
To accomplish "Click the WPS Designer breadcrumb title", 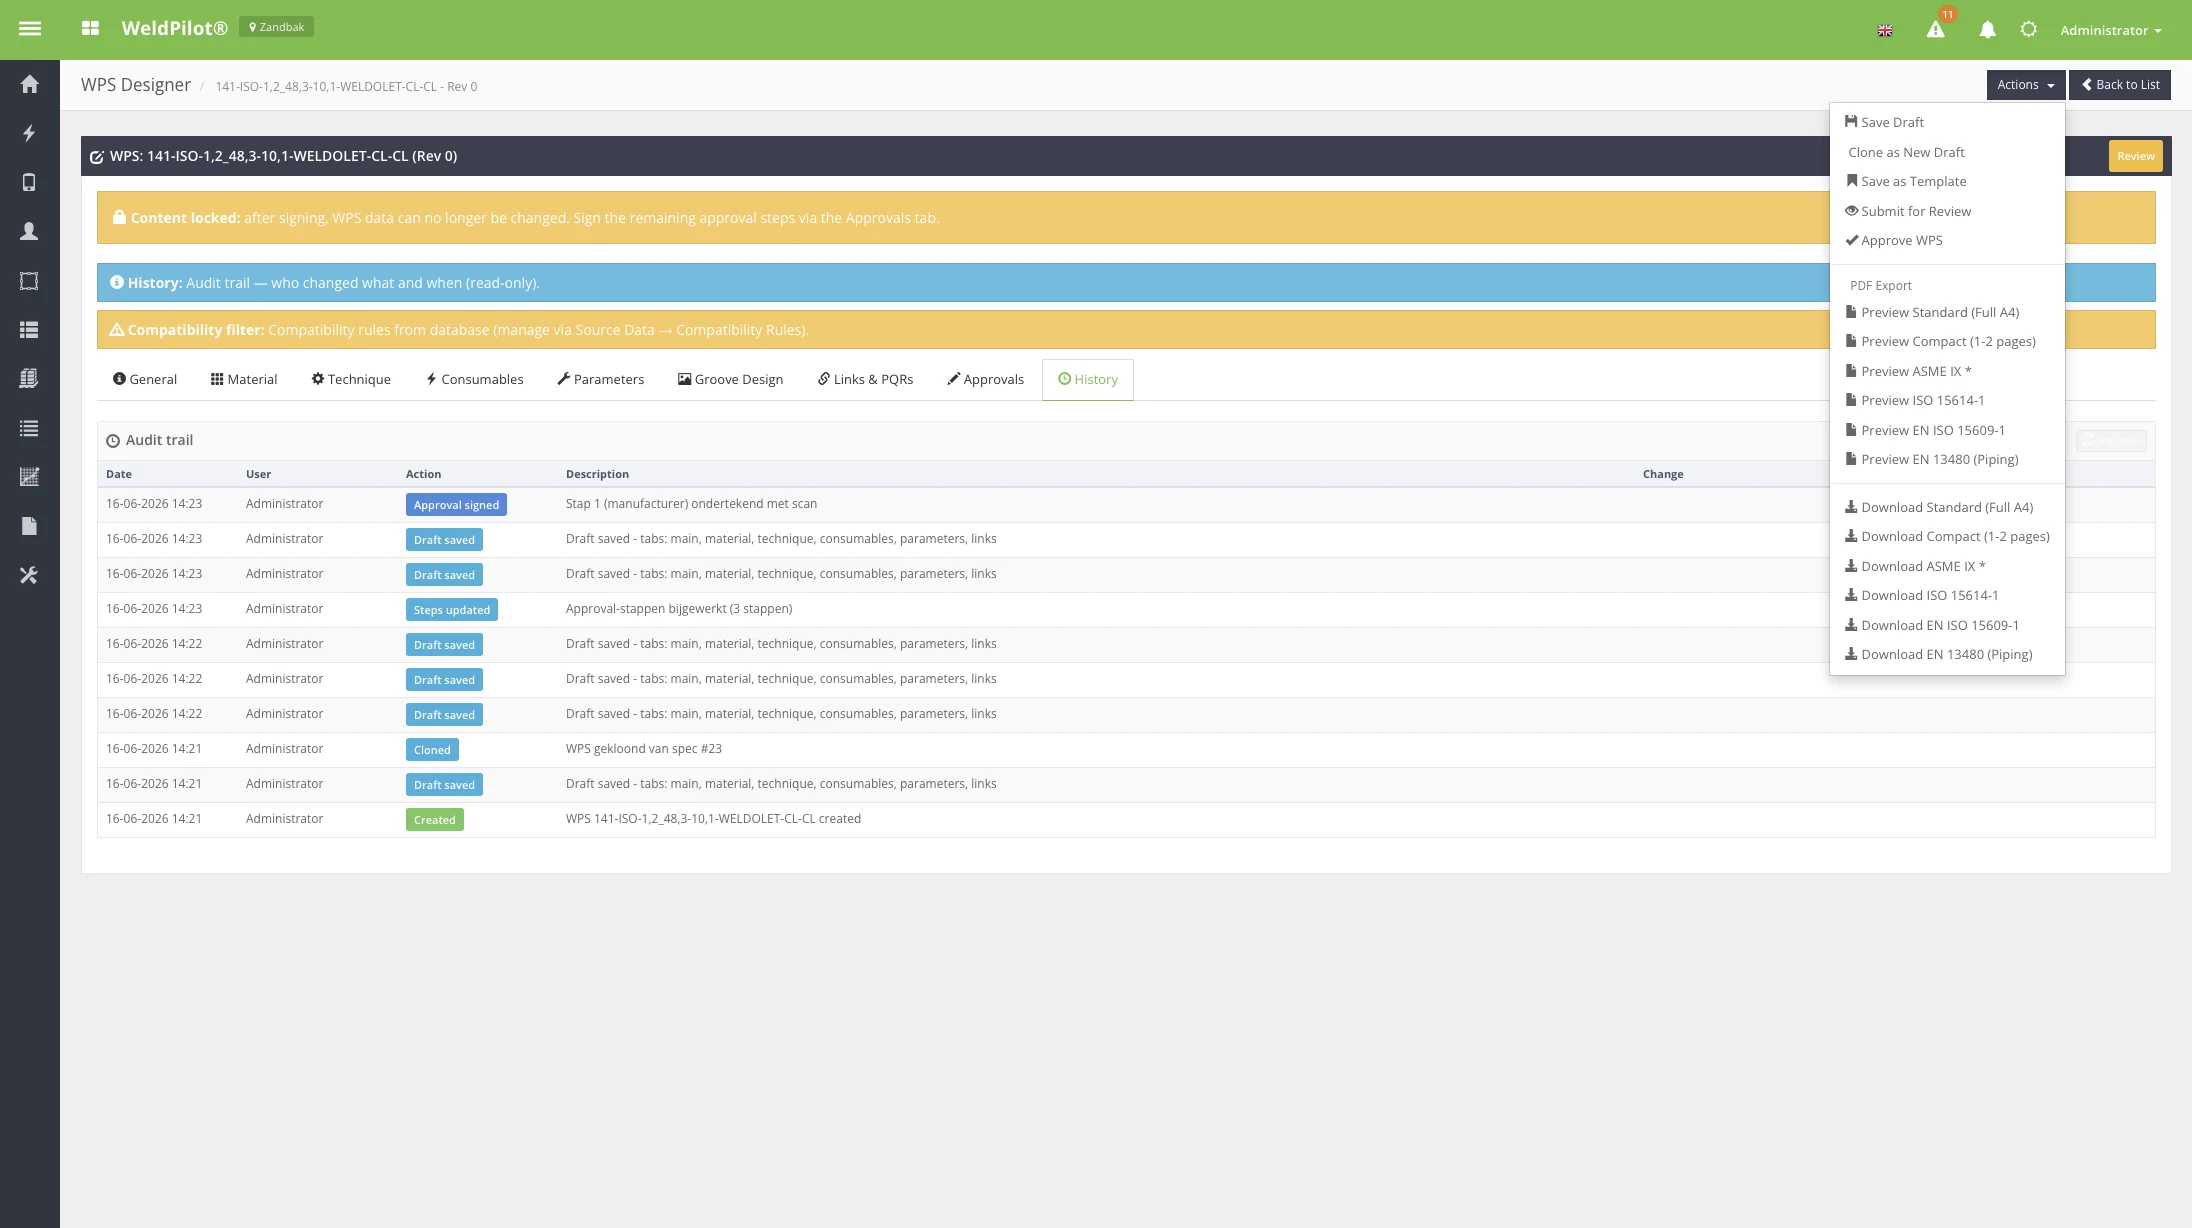I will click(136, 85).
